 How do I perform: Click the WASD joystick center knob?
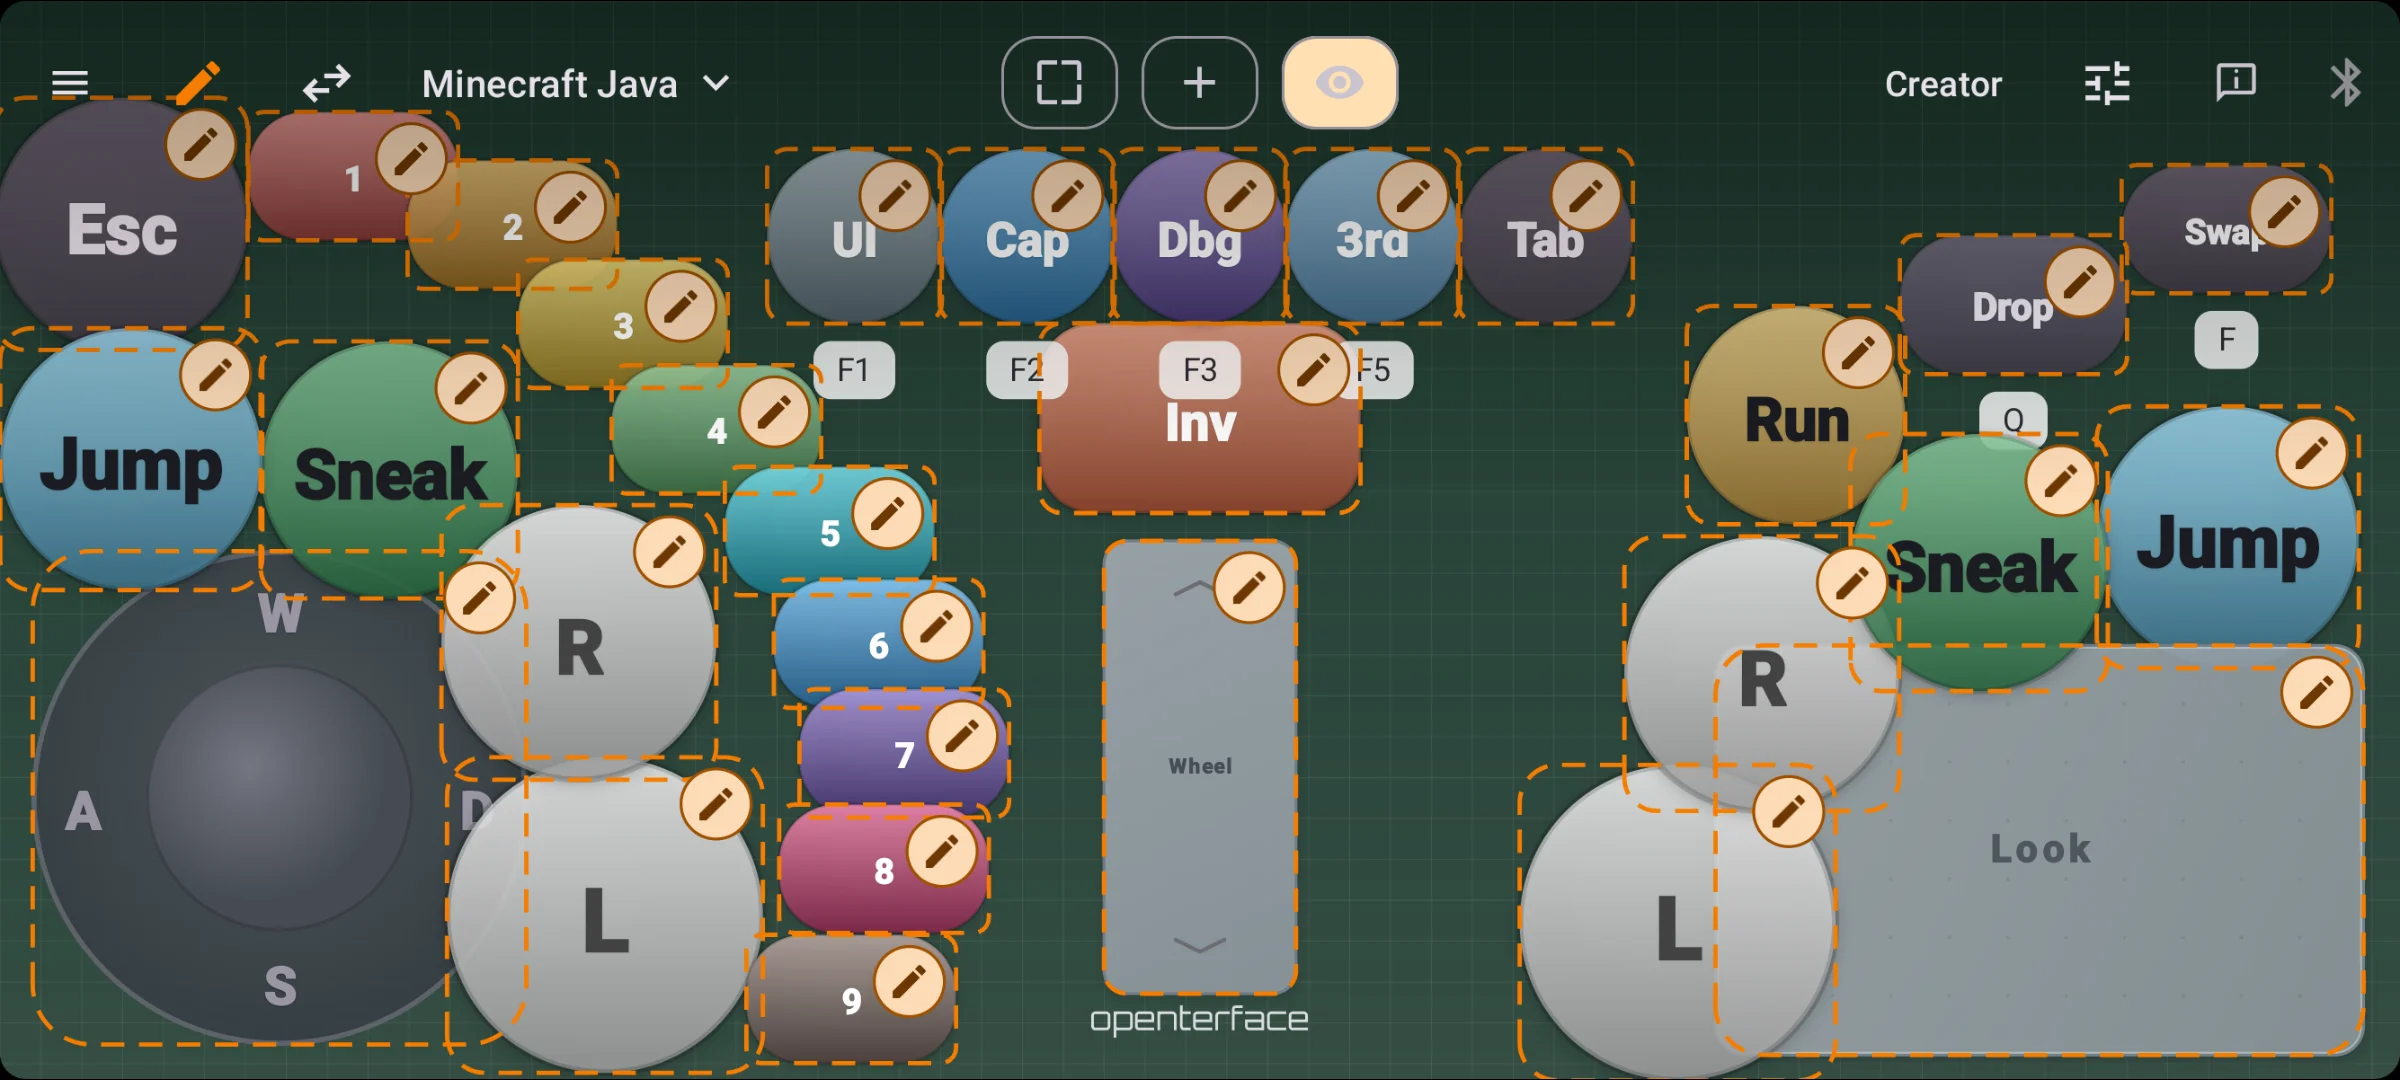(280, 798)
